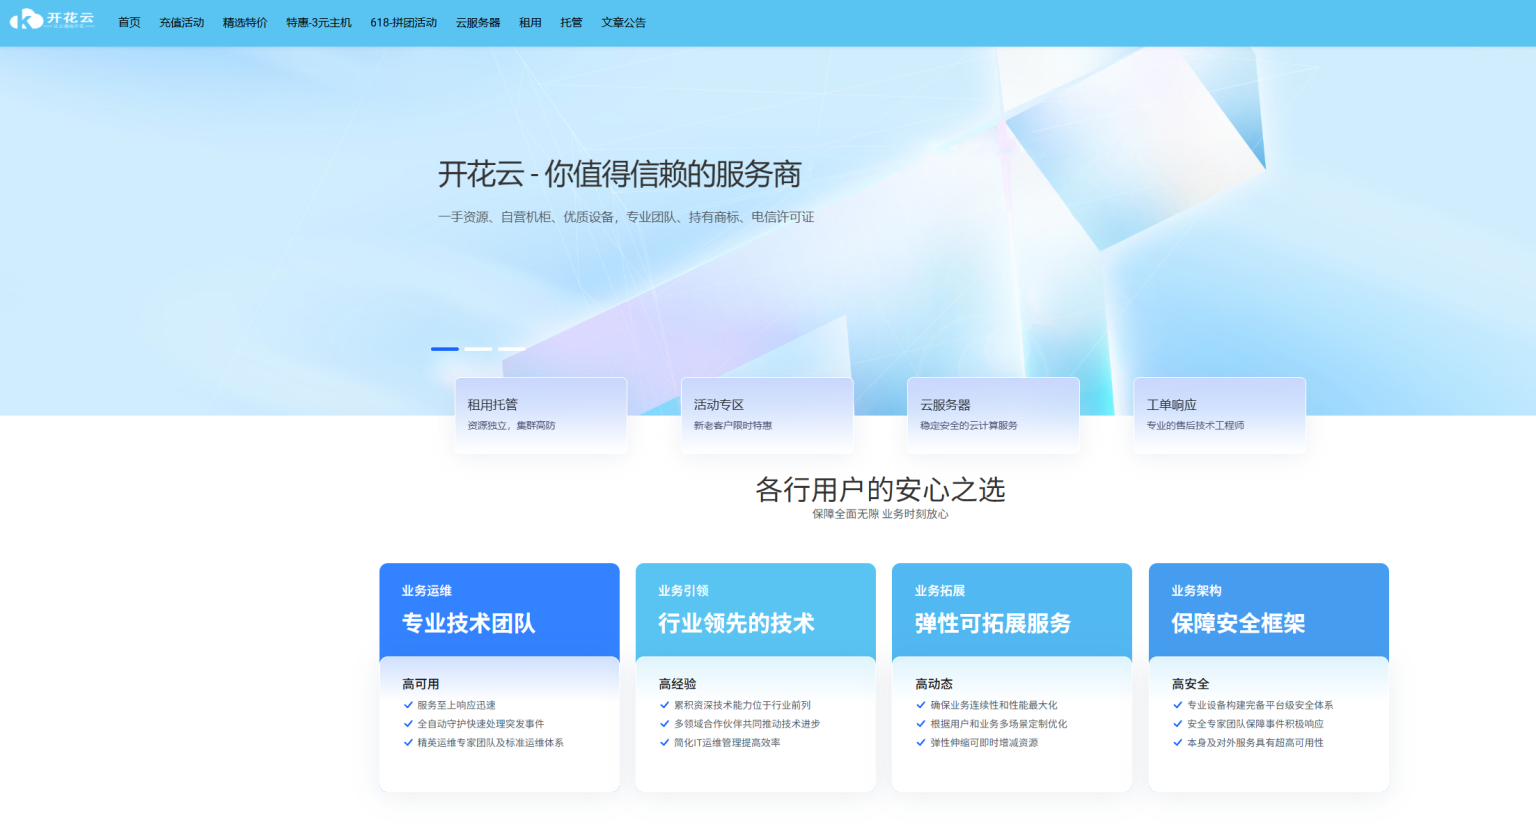The image size is (1536, 827).
Task: Click the text 稳定安全的云计算服务
Action: 969,426
